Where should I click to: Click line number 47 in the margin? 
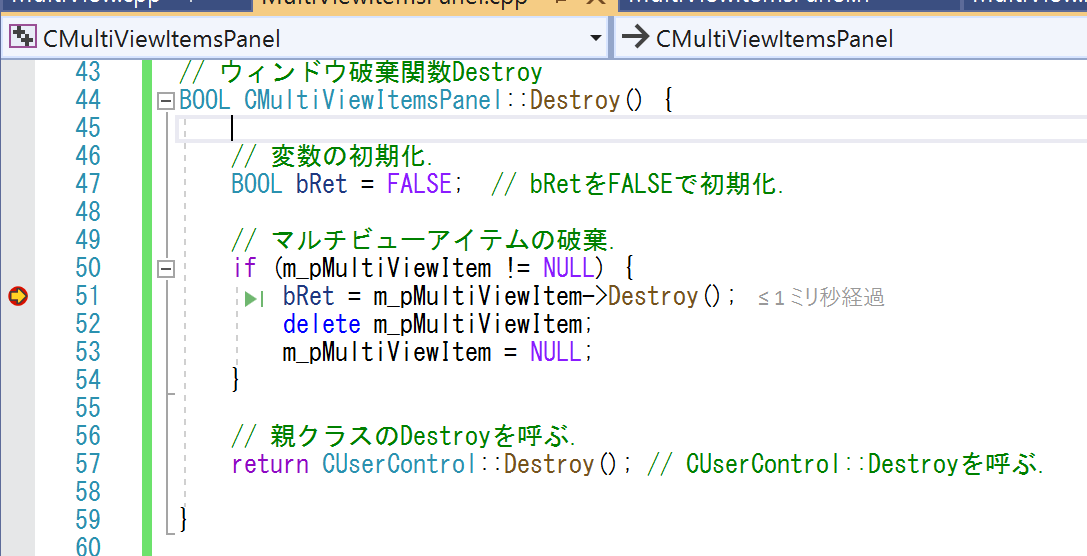87,184
